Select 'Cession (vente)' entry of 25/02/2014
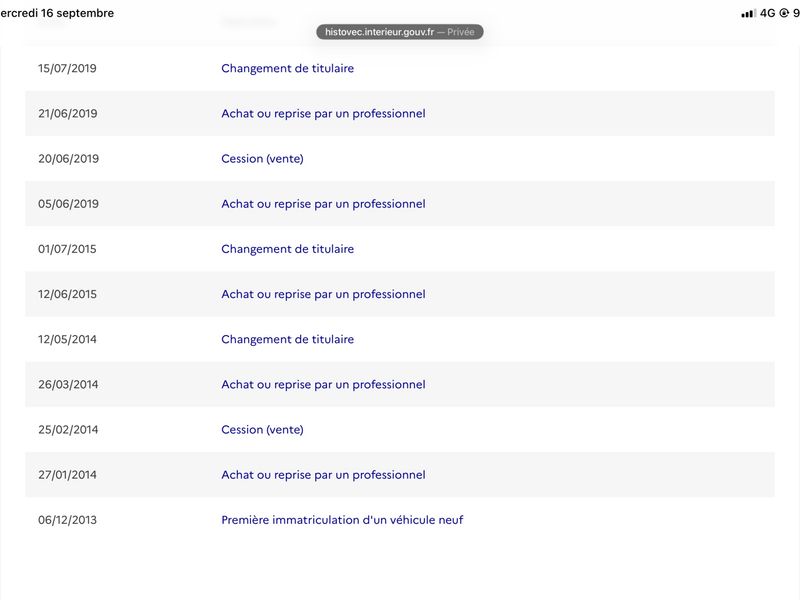The width and height of the screenshot is (800, 600). point(262,430)
